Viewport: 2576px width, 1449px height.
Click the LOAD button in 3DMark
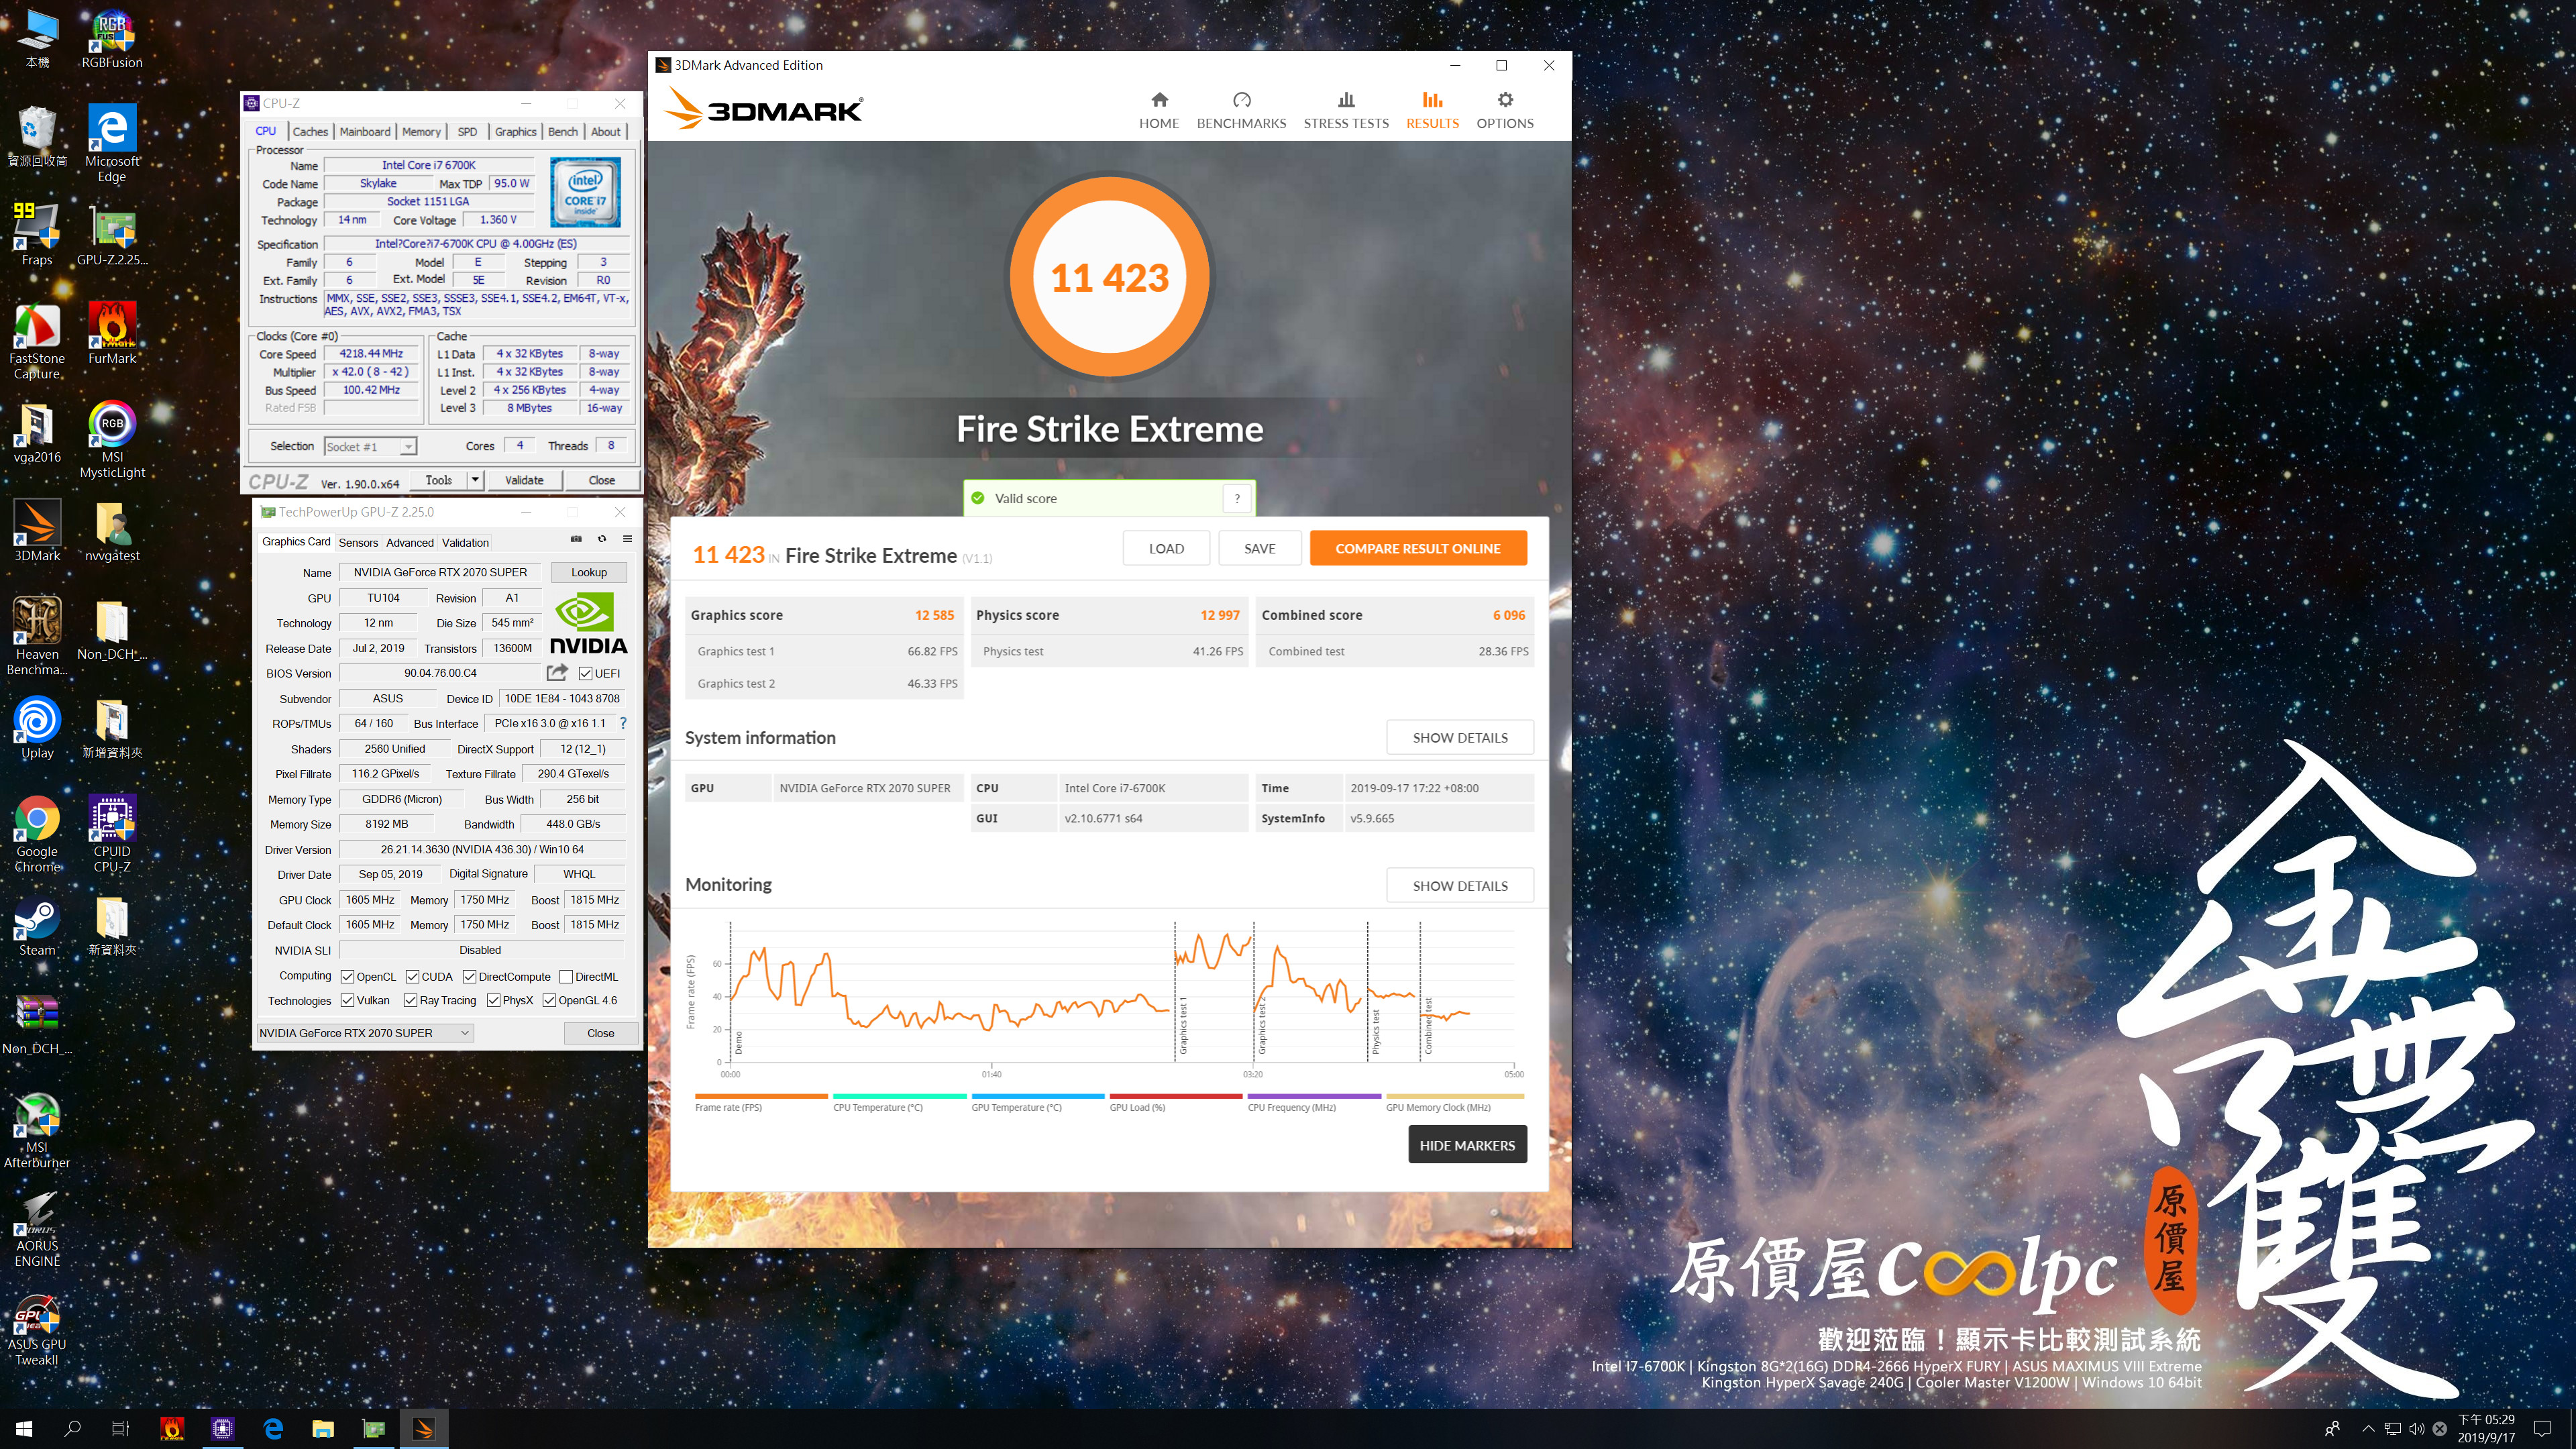[x=1166, y=548]
